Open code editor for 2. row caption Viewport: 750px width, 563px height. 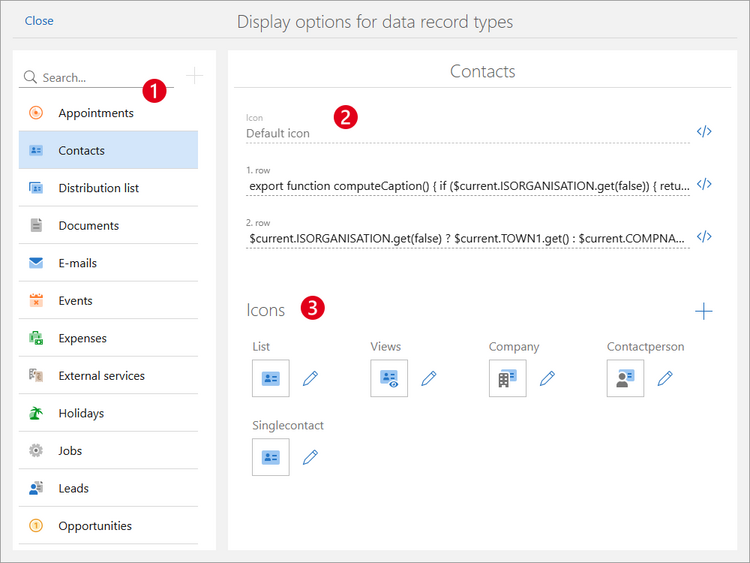coord(704,237)
